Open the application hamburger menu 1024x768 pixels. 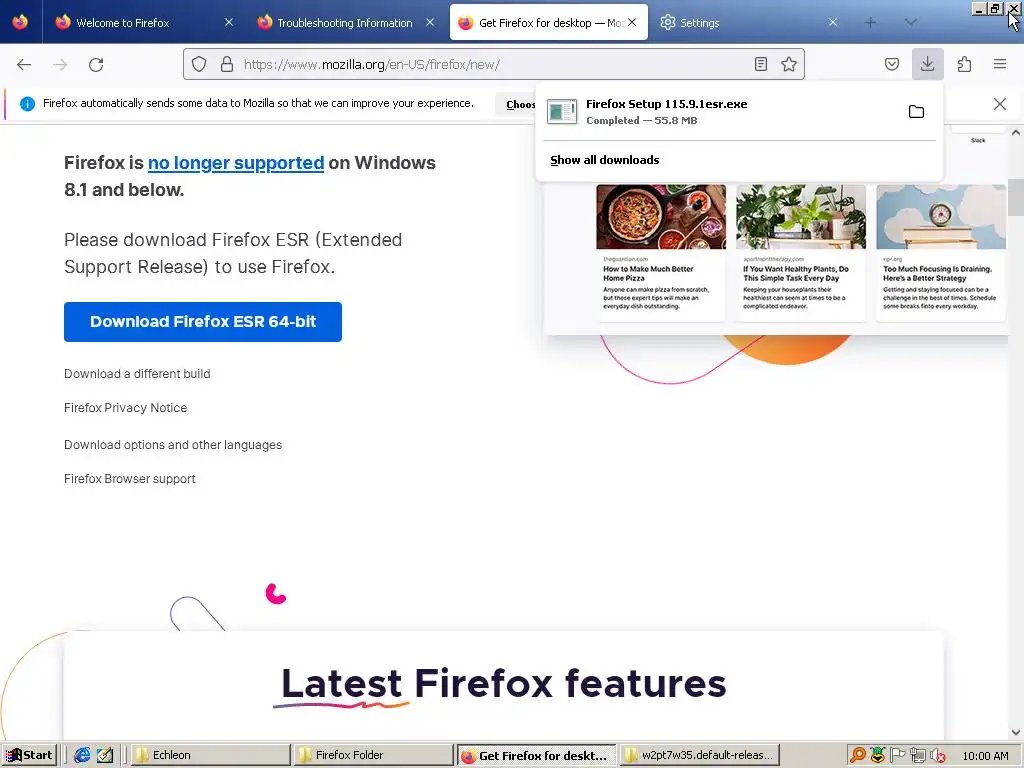pyautogui.click(x=1000, y=64)
